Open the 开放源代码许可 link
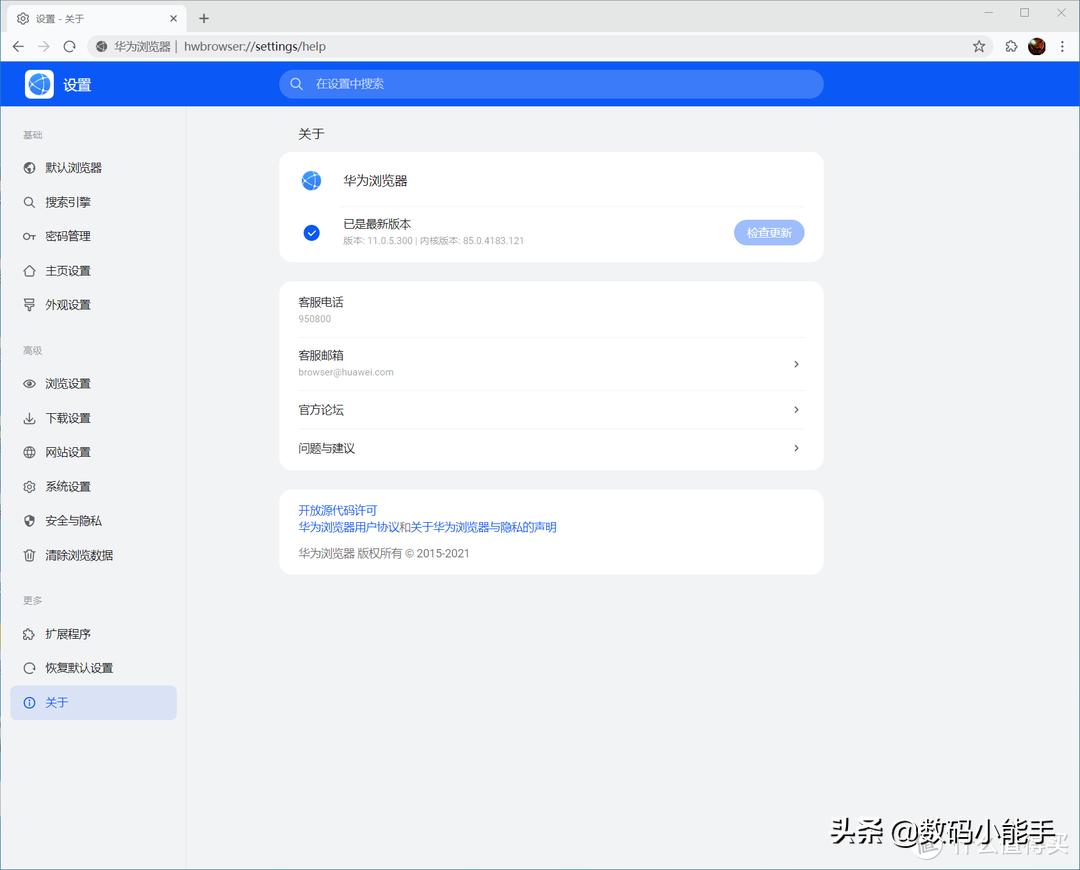Viewport: 1080px width, 870px height. pyautogui.click(x=338, y=510)
